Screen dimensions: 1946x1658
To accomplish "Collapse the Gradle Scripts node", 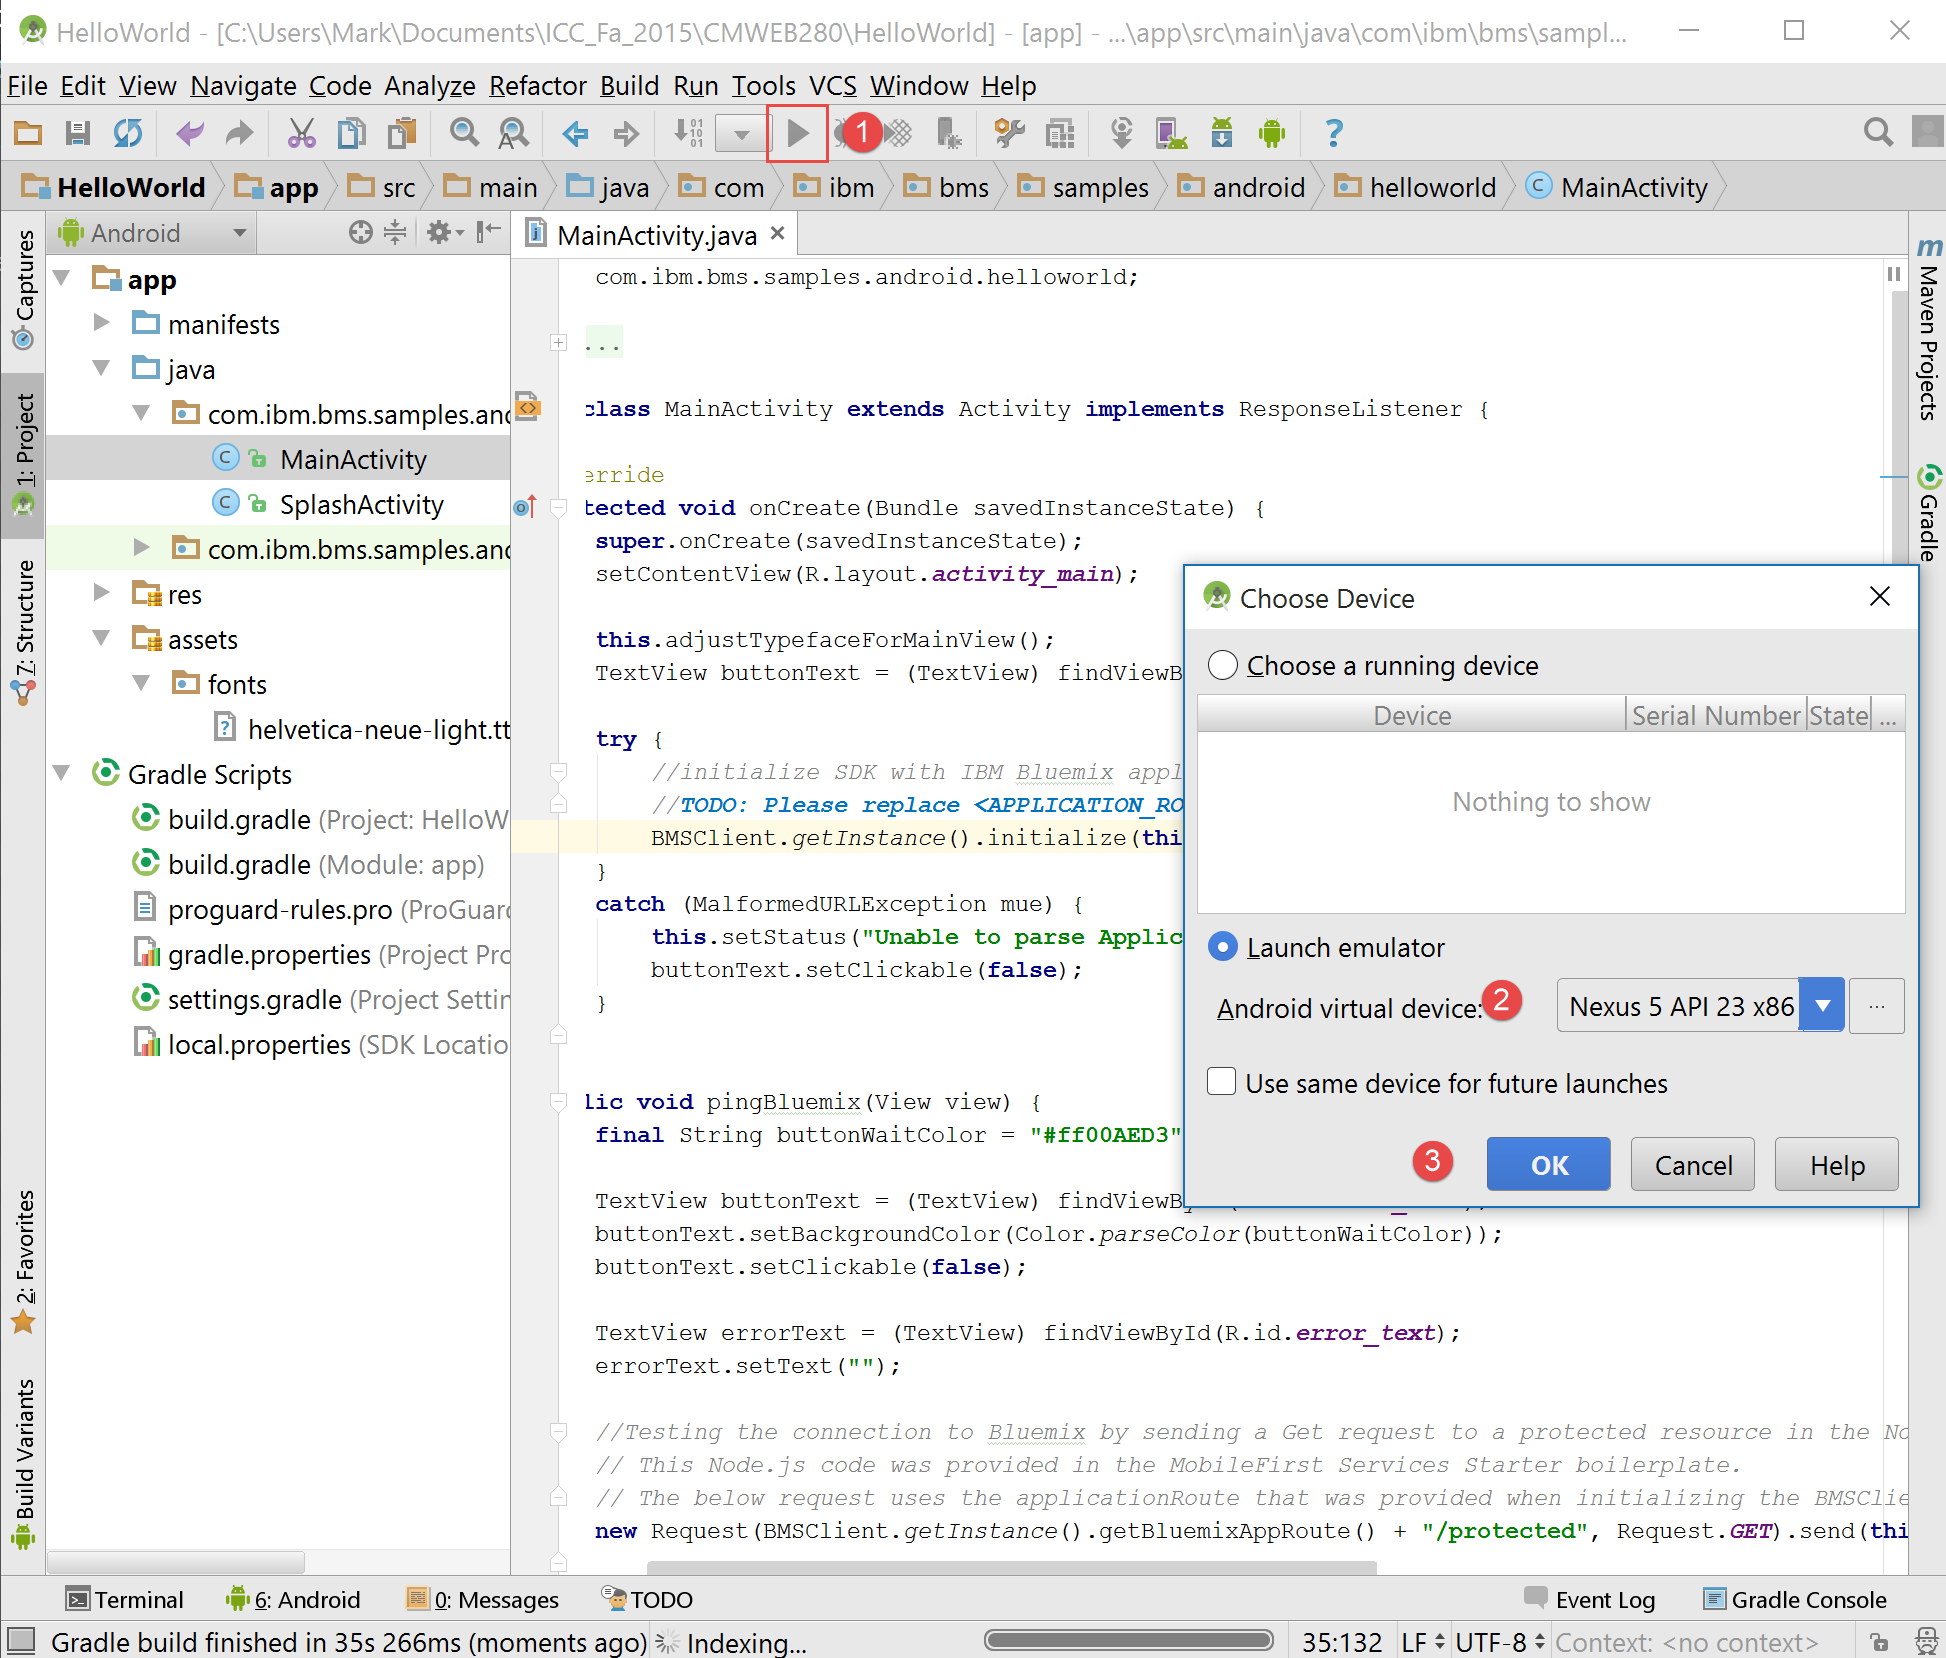I will coord(63,773).
